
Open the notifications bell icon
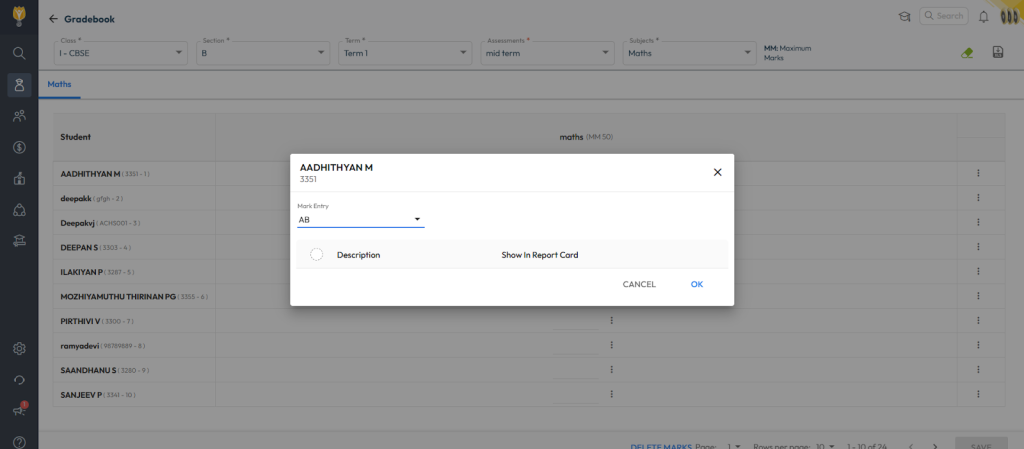tap(984, 16)
